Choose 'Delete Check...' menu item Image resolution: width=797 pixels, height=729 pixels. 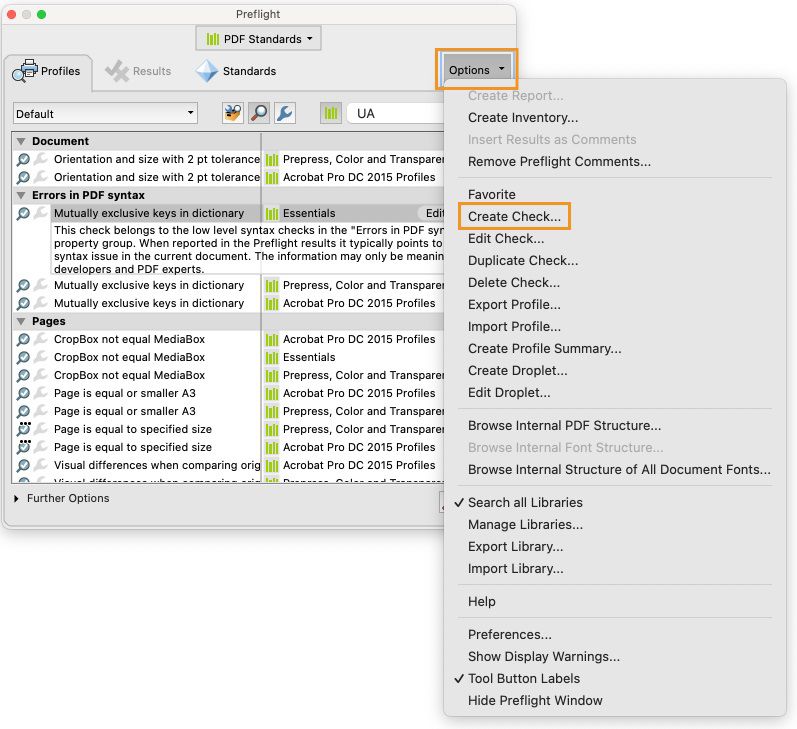tap(514, 283)
